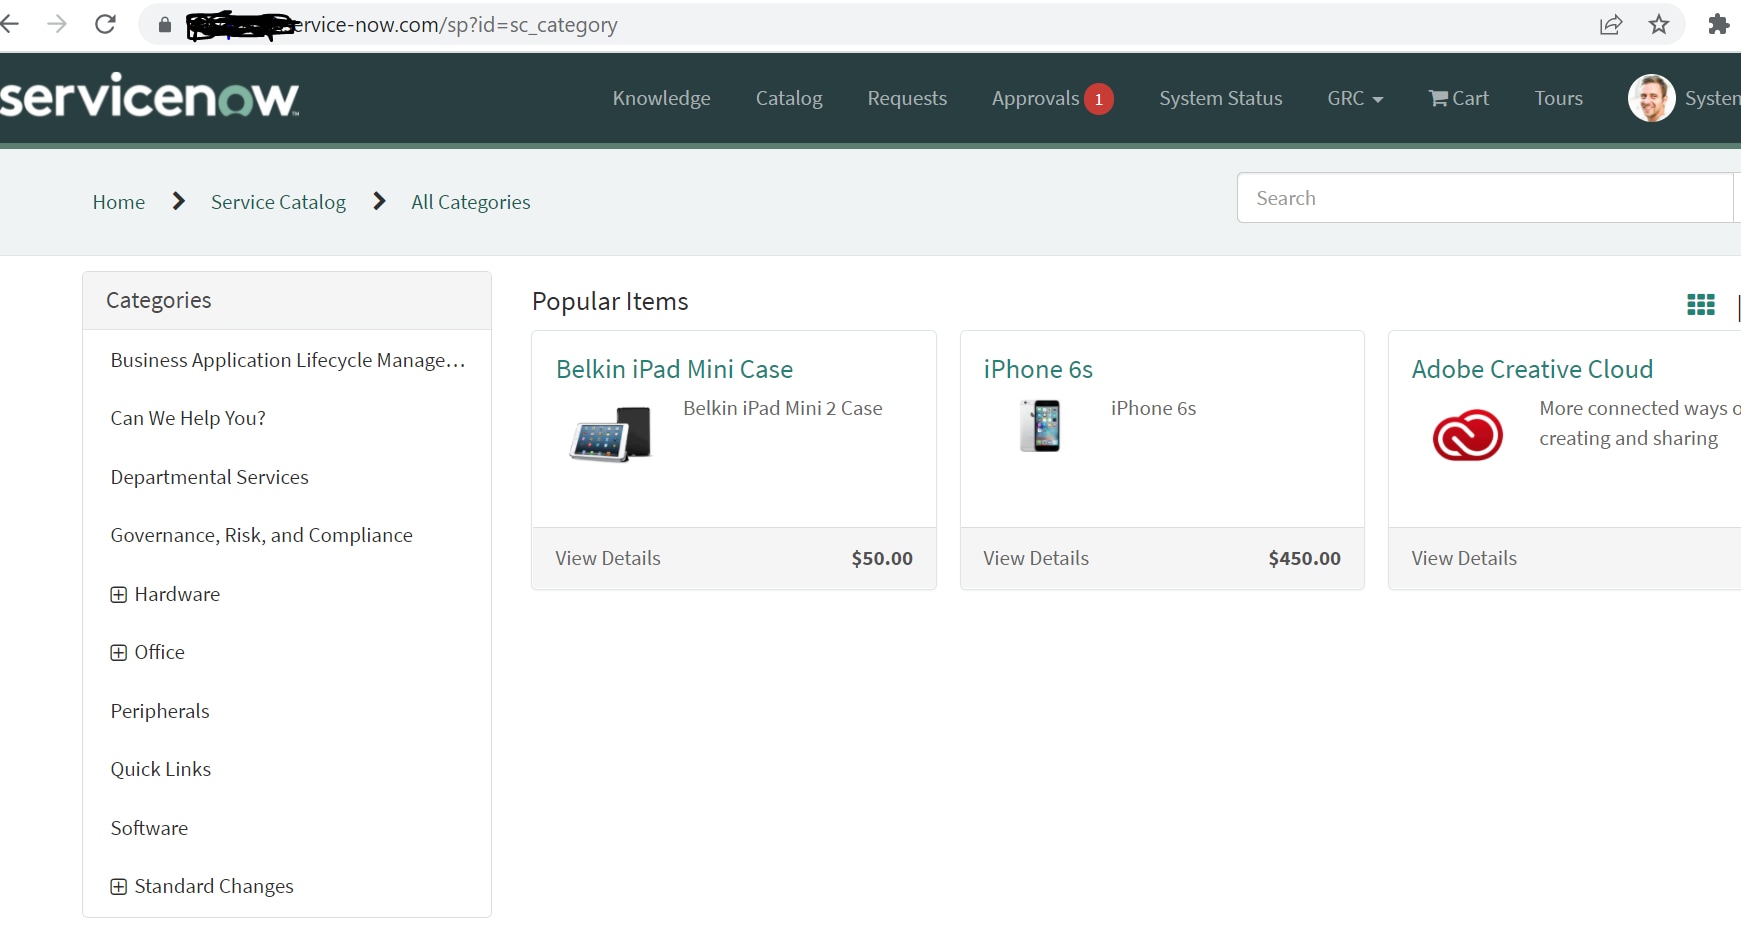The image size is (1741, 931).
Task: Go back with the browser back arrow
Action: point(10,24)
